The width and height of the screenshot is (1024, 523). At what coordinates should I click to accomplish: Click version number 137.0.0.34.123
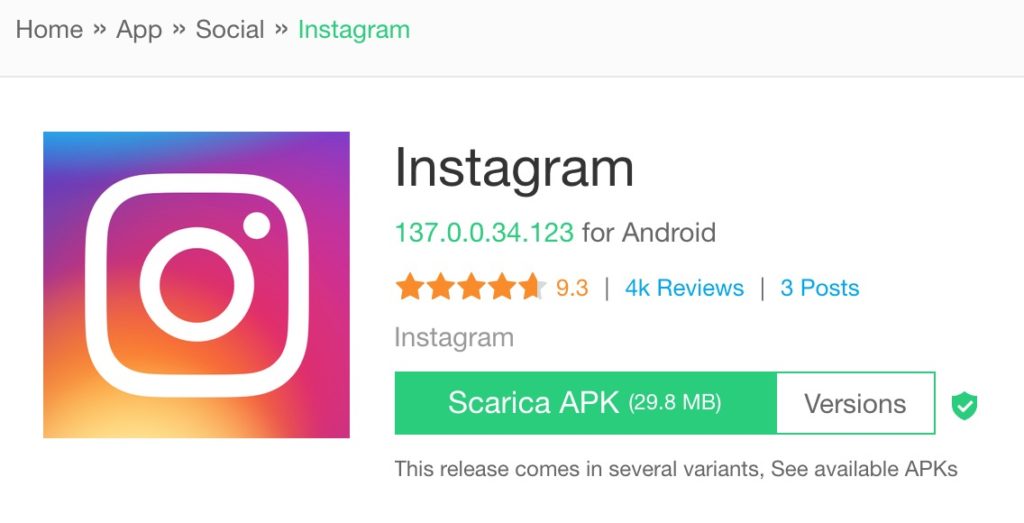[x=484, y=232]
